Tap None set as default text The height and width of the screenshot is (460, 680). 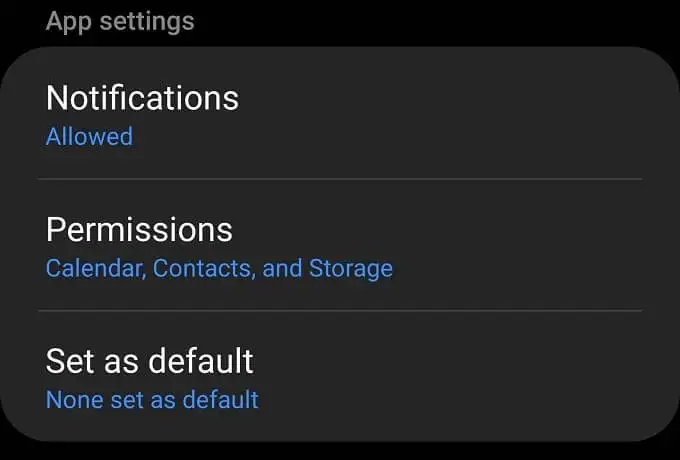pyautogui.click(x=152, y=399)
